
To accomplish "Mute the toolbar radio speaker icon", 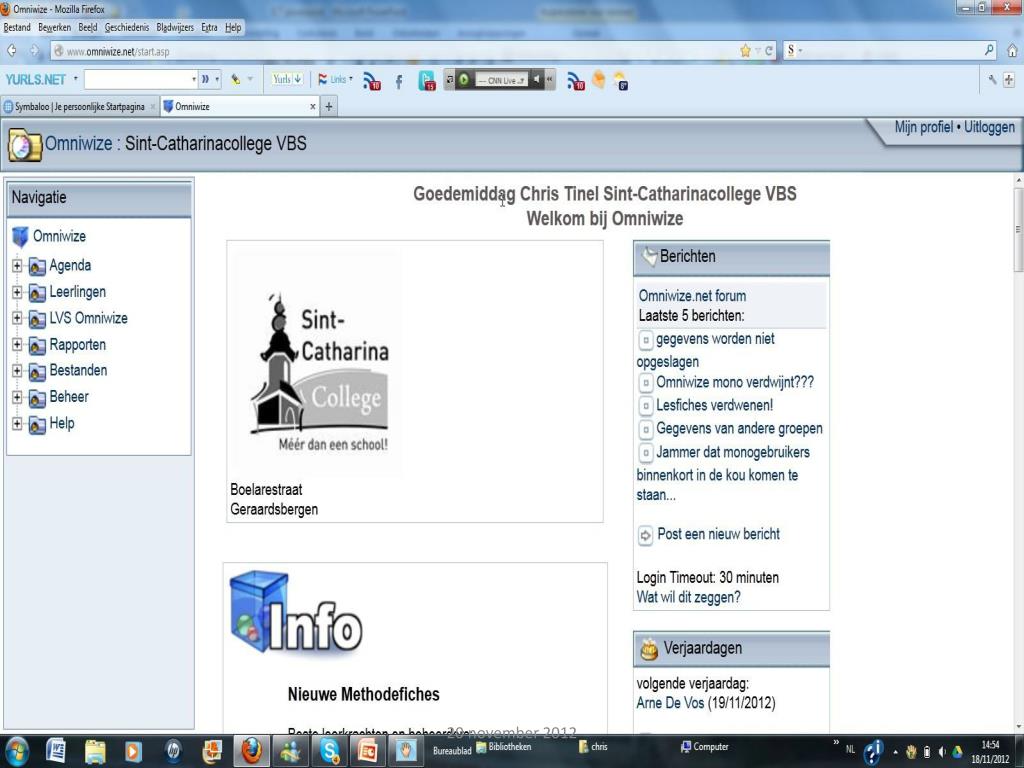I will (536, 80).
